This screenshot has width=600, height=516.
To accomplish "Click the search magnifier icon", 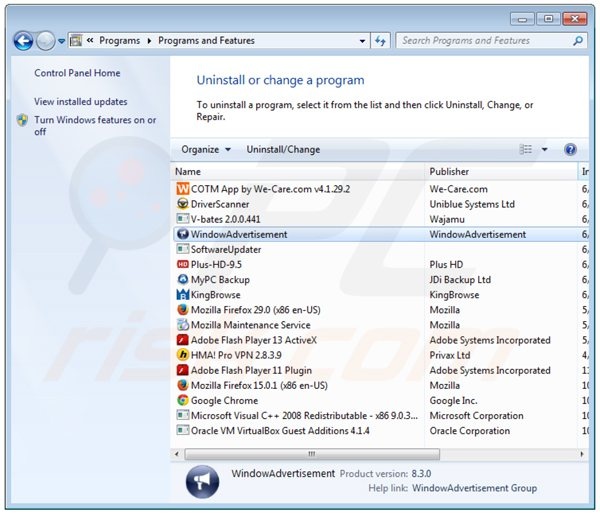I will point(578,40).
